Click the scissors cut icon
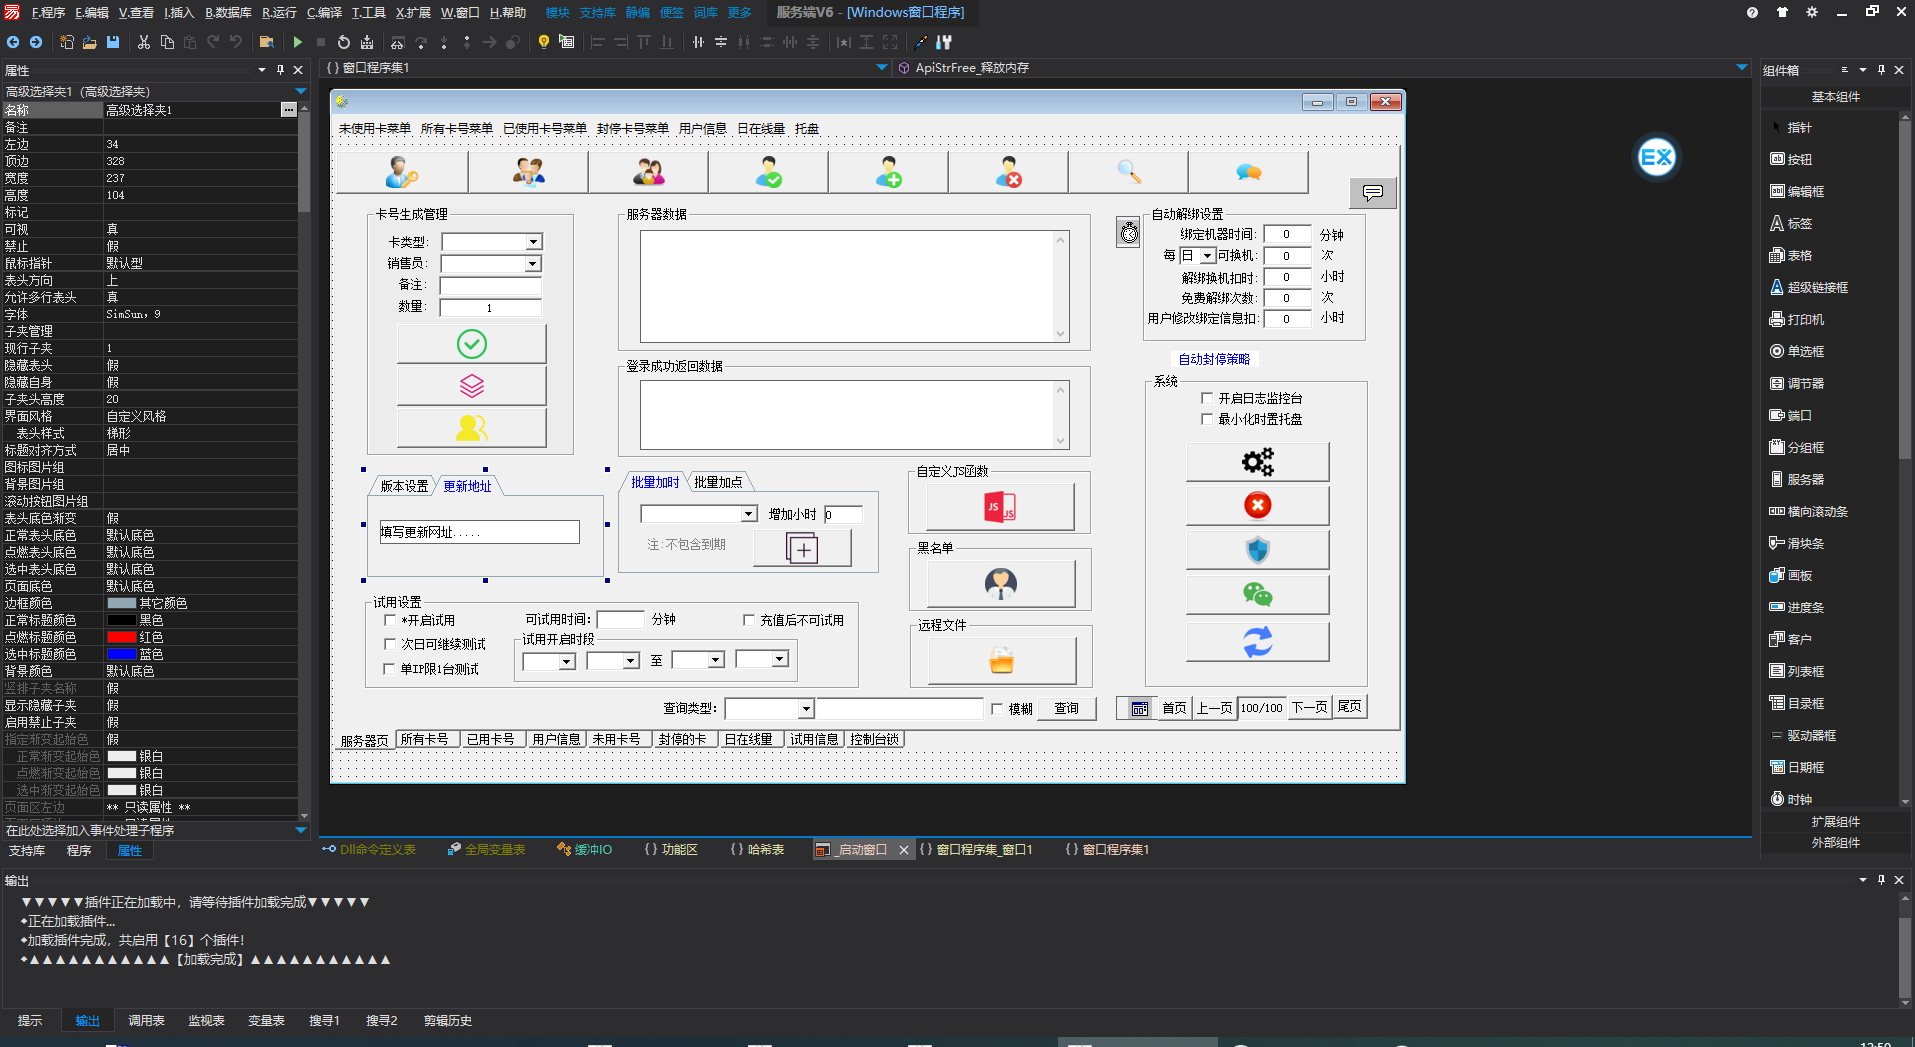1915x1047 pixels. click(x=144, y=42)
